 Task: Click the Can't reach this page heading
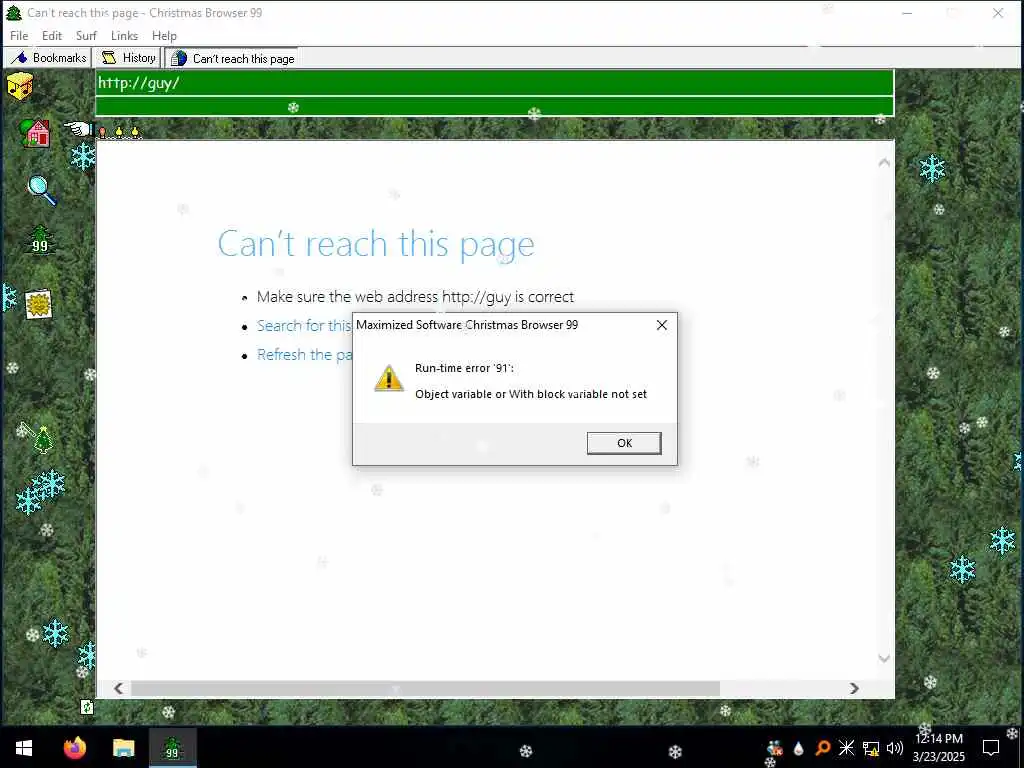[376, 245]
